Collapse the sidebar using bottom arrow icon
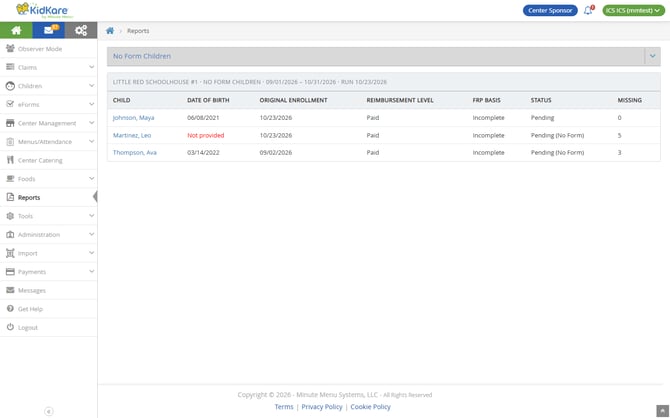The width and height of the screenshot is (670, 418). [49, 411]
